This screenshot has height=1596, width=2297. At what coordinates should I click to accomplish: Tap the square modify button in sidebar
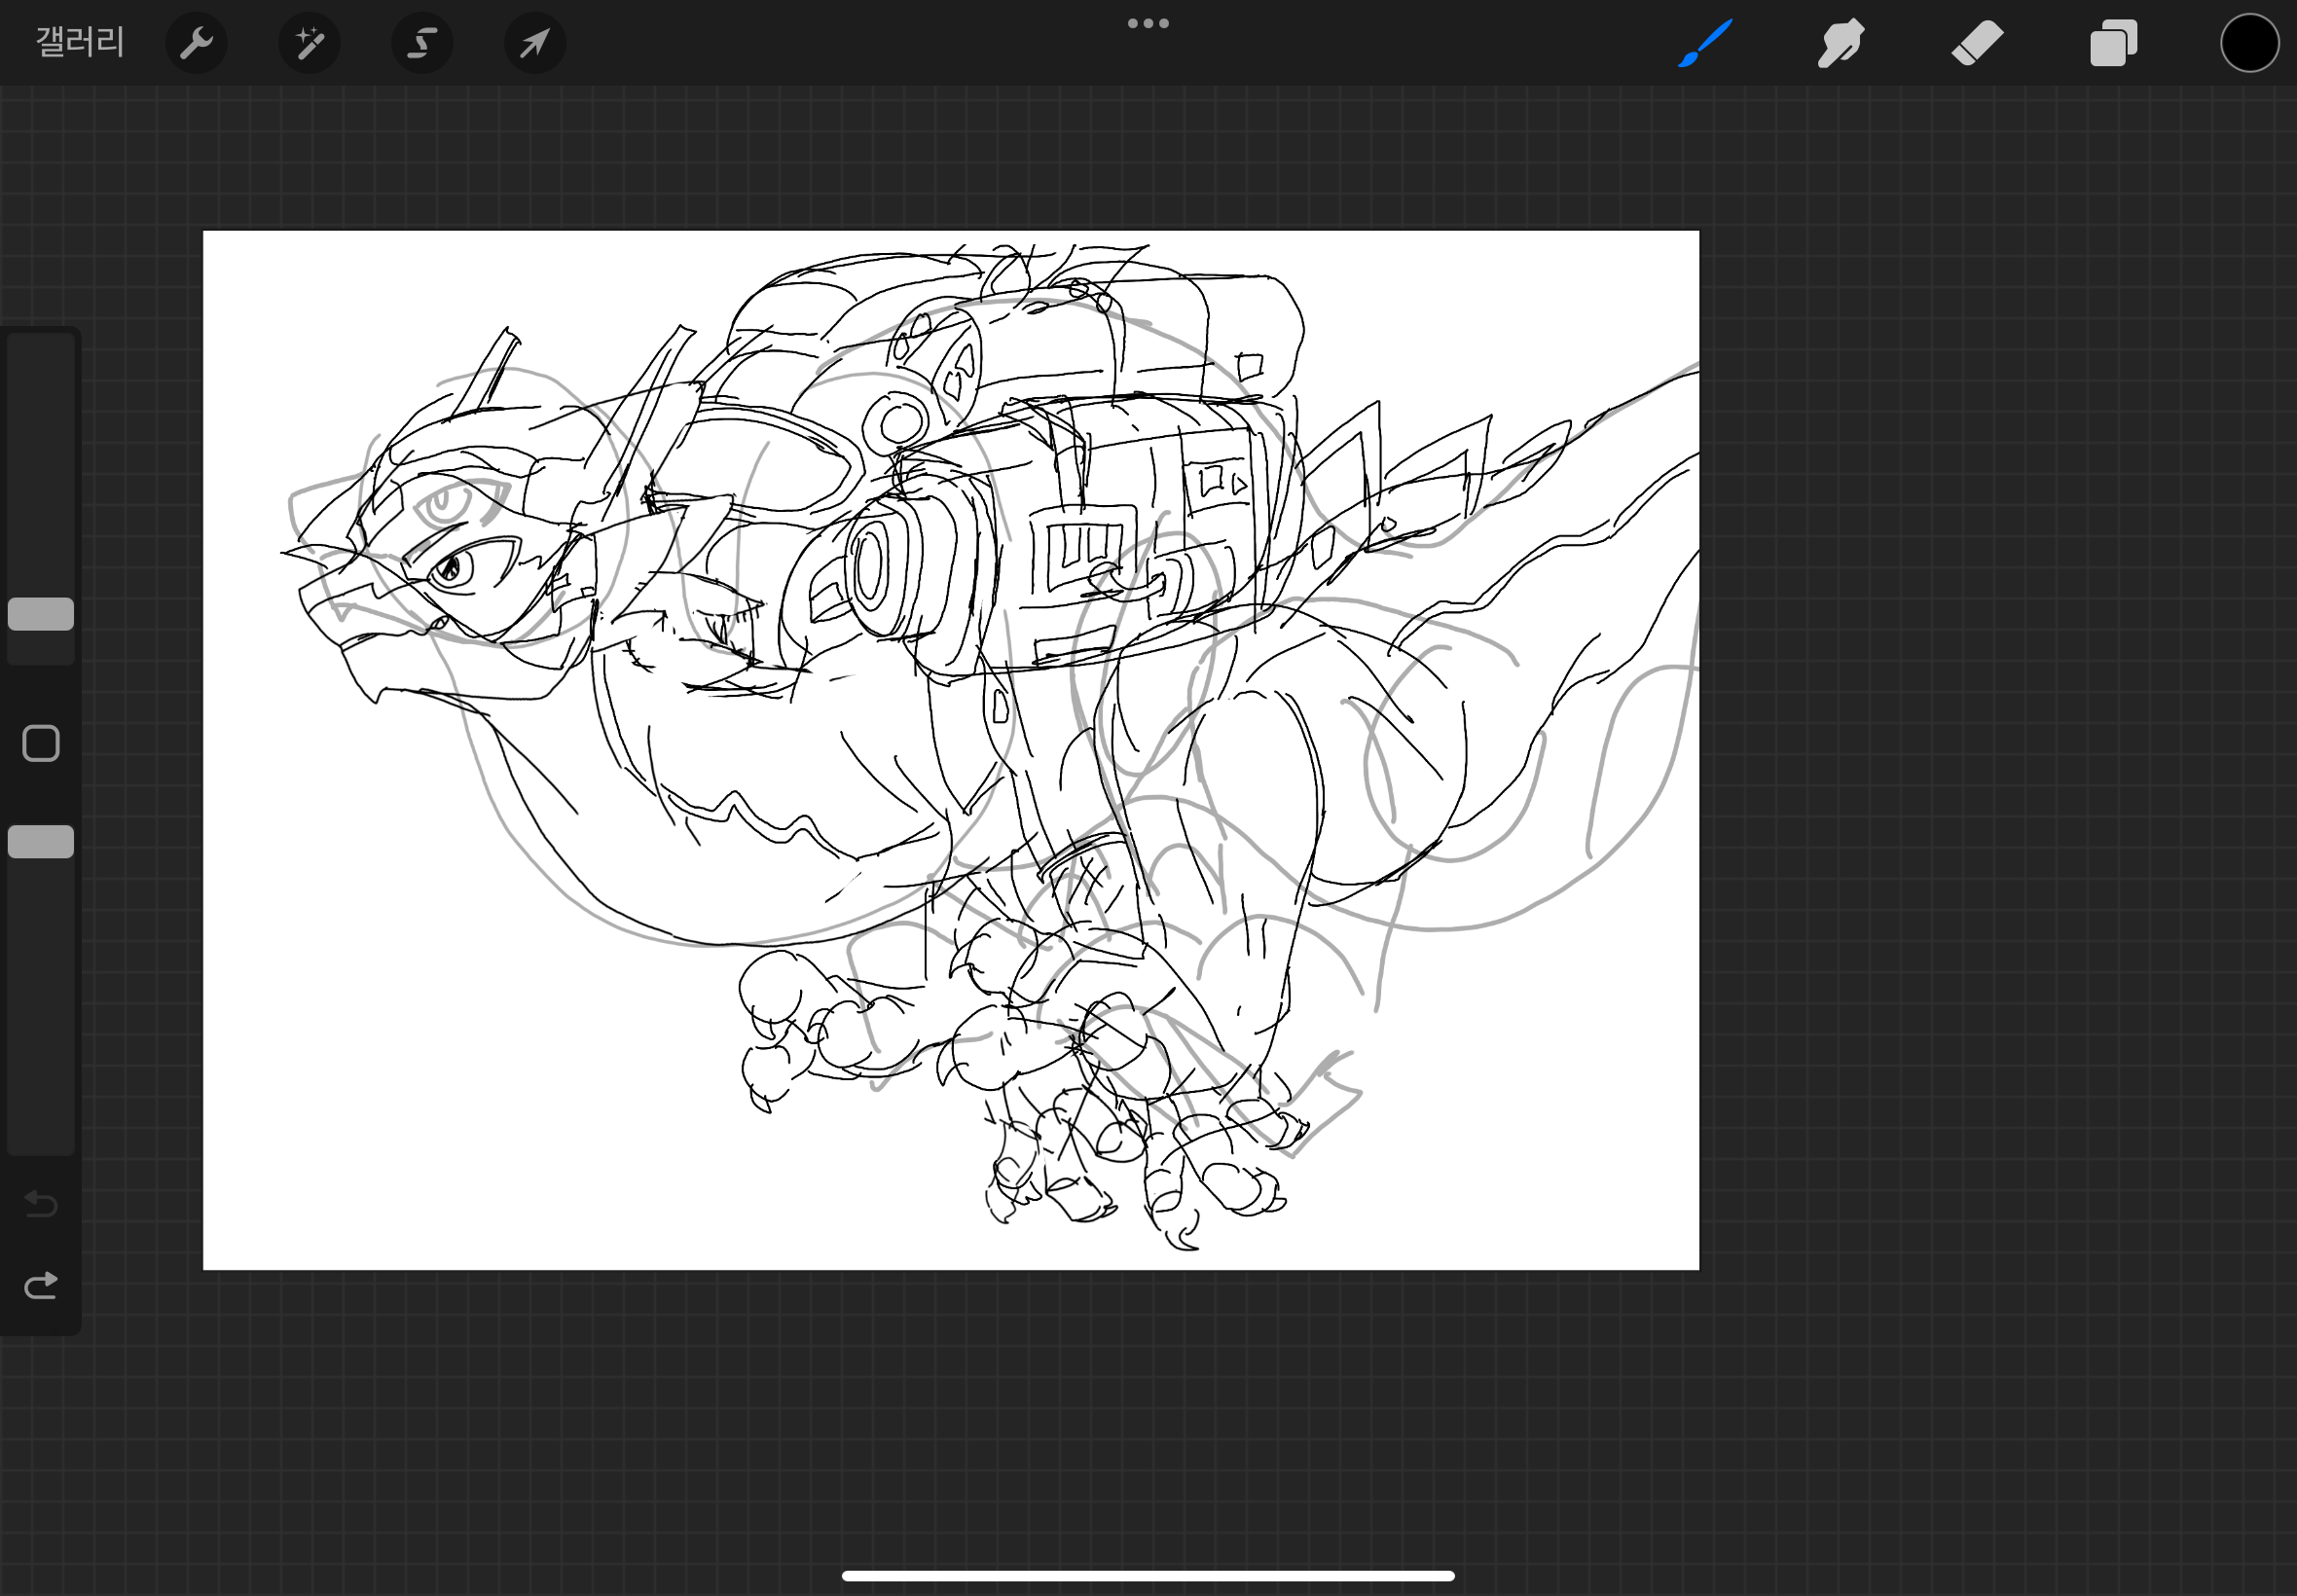pos(41,743)
